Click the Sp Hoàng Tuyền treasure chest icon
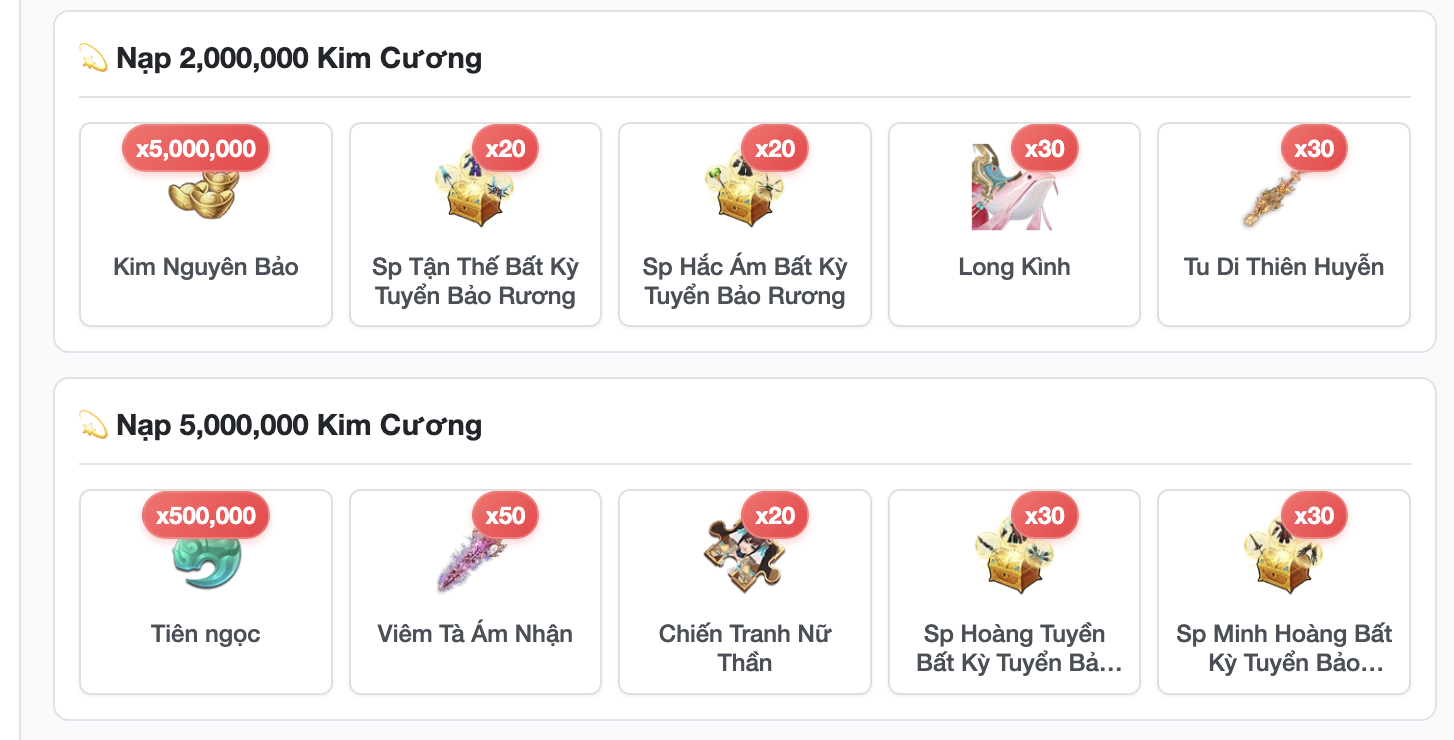This screenshot has height=740, width=1454. (1014, 555)
